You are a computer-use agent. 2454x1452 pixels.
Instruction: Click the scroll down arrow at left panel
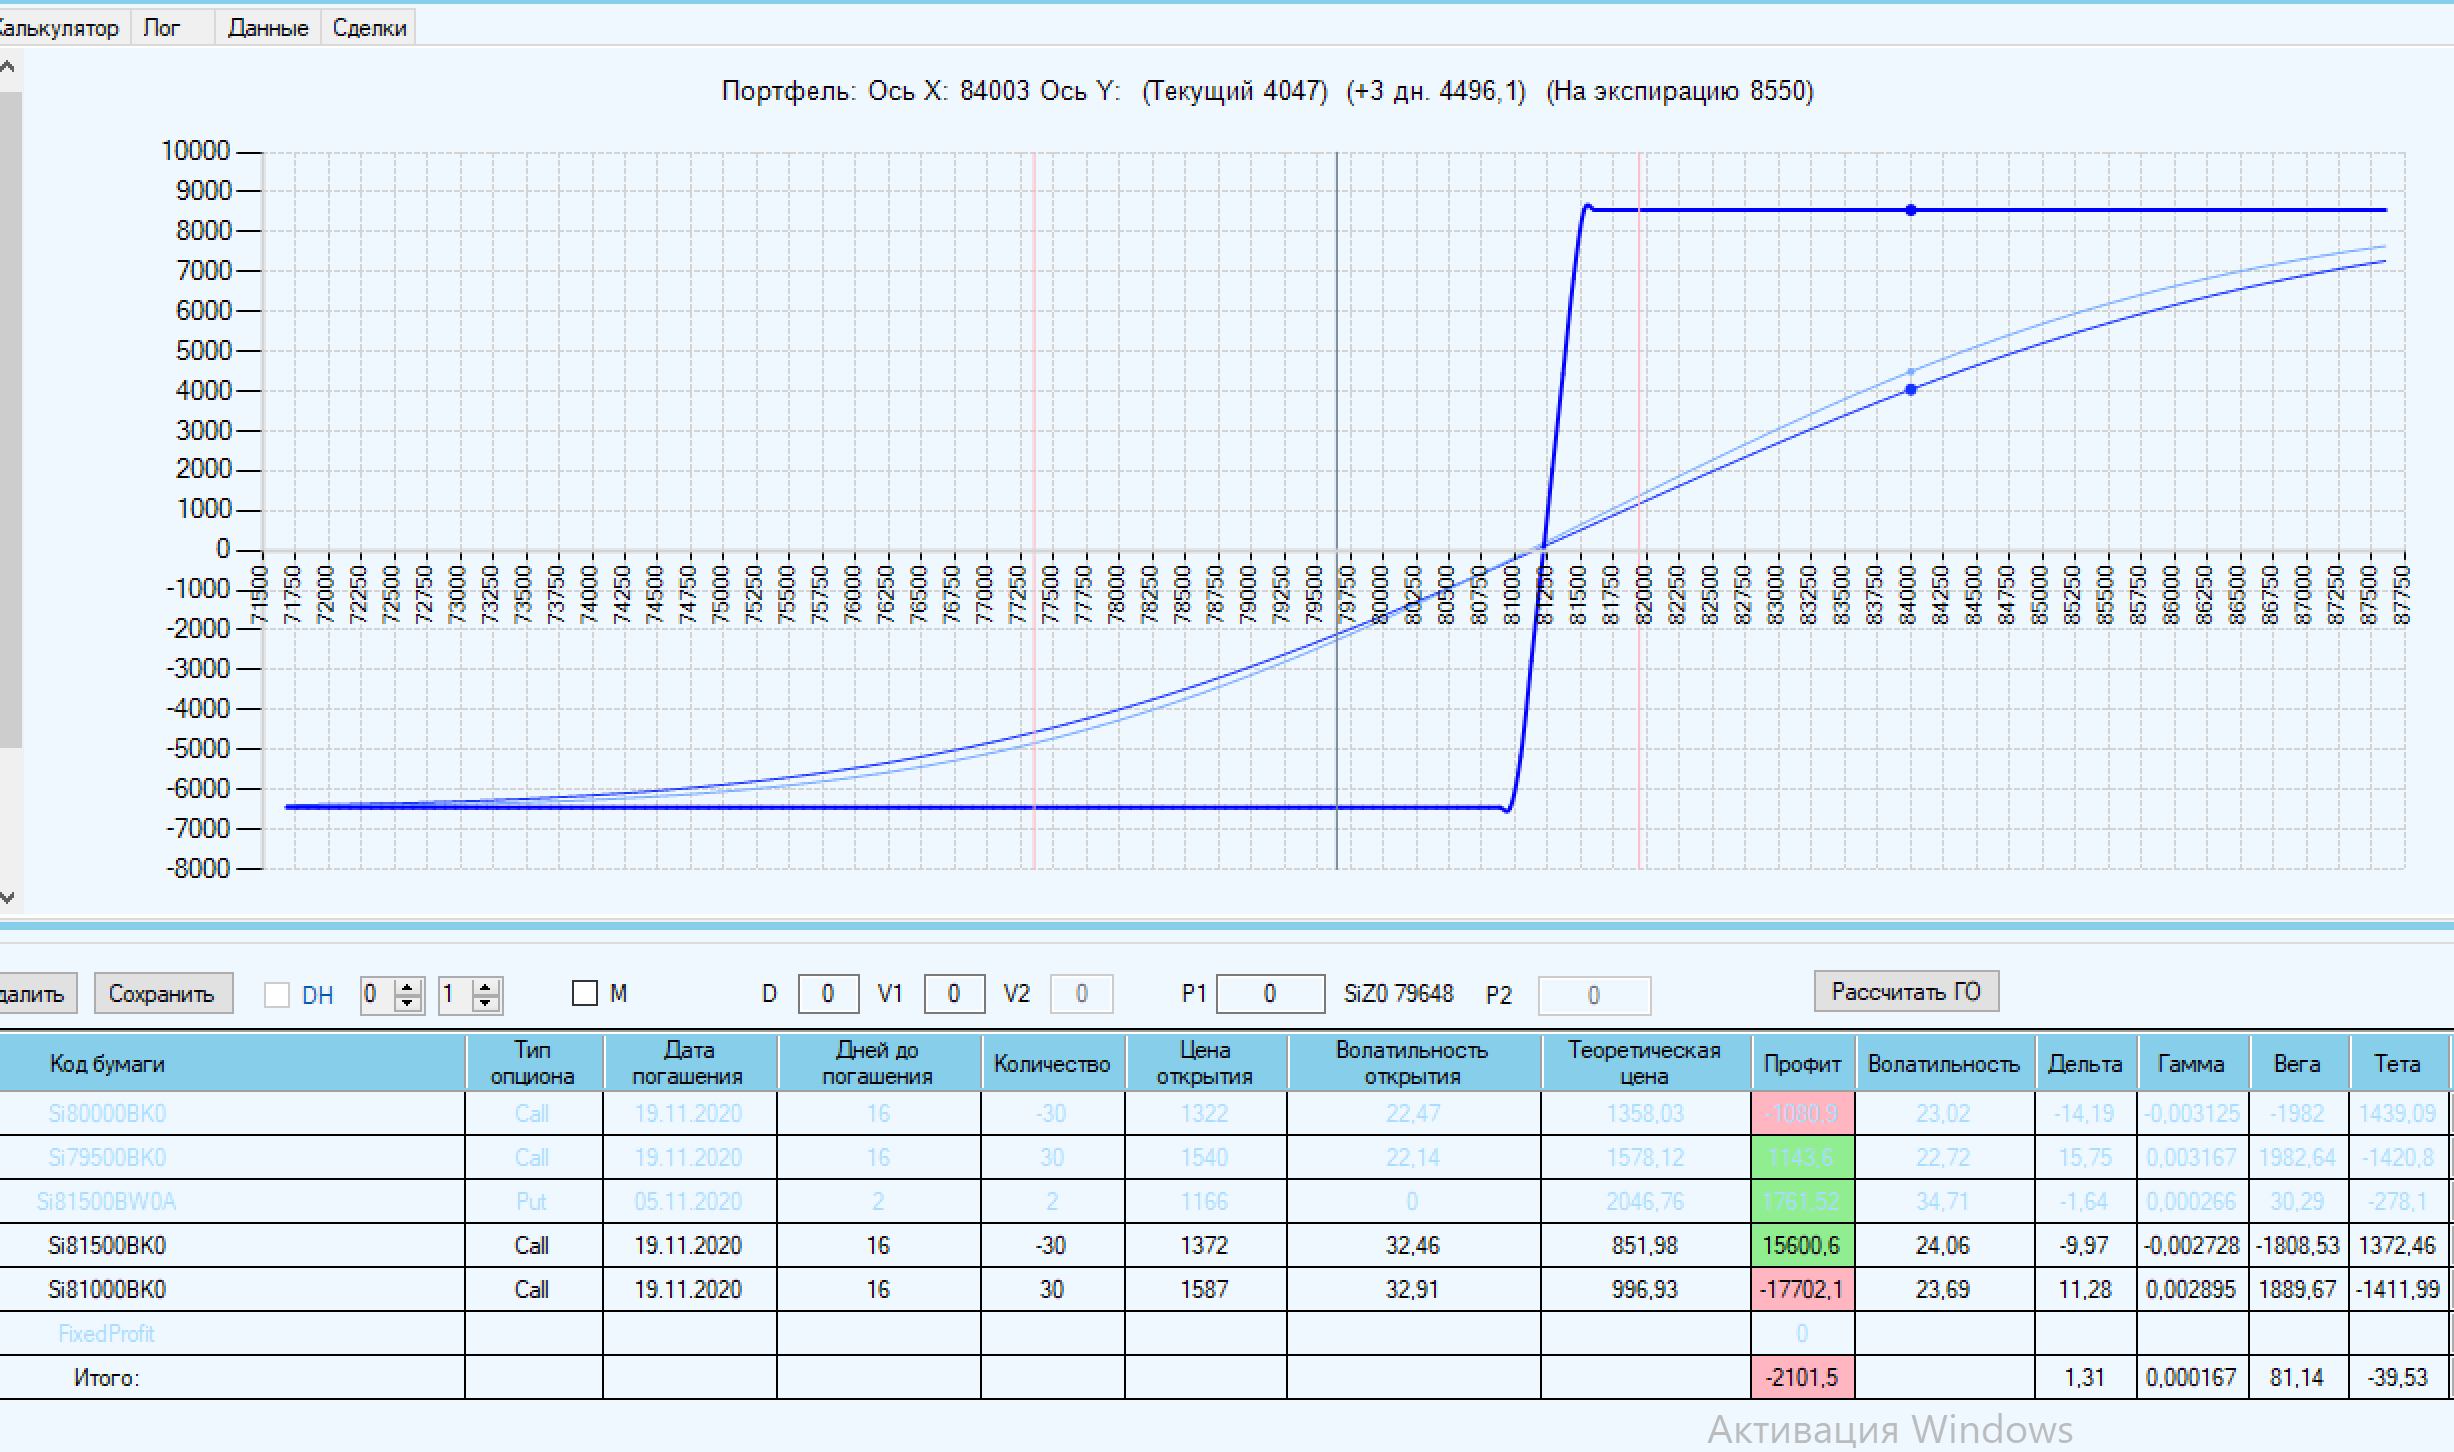[x=7, y=897]
